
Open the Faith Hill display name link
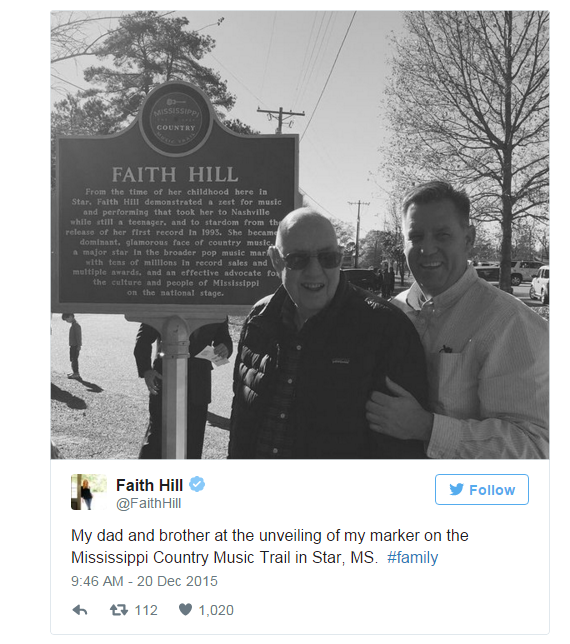149,485
